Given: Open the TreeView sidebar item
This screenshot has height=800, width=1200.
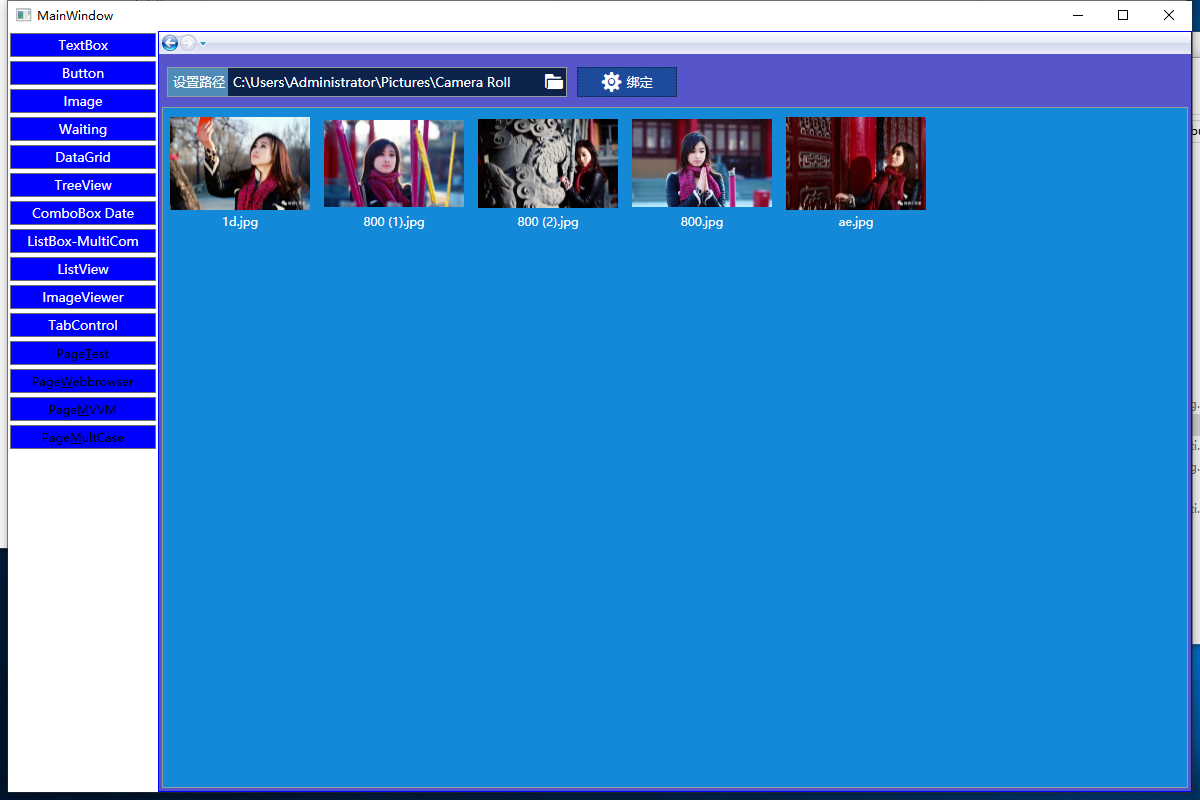Looking at the screenshot, I should 83,185.
